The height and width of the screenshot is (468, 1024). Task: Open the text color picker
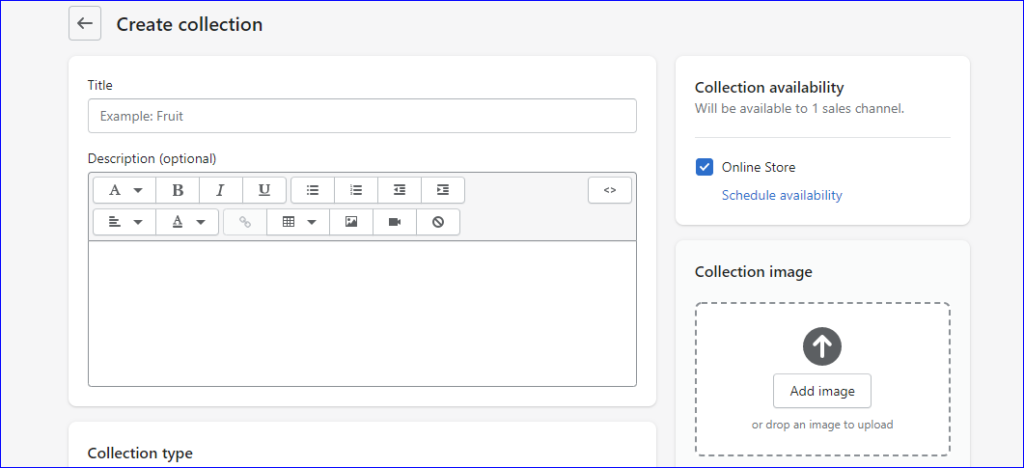pyautogui.click(x=187, y=222)
